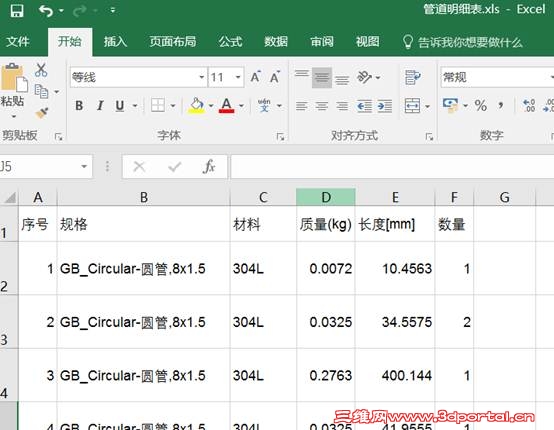Open the alignment settings dialog launcher
The image size is (554, 430).
(x=429, y=136)
